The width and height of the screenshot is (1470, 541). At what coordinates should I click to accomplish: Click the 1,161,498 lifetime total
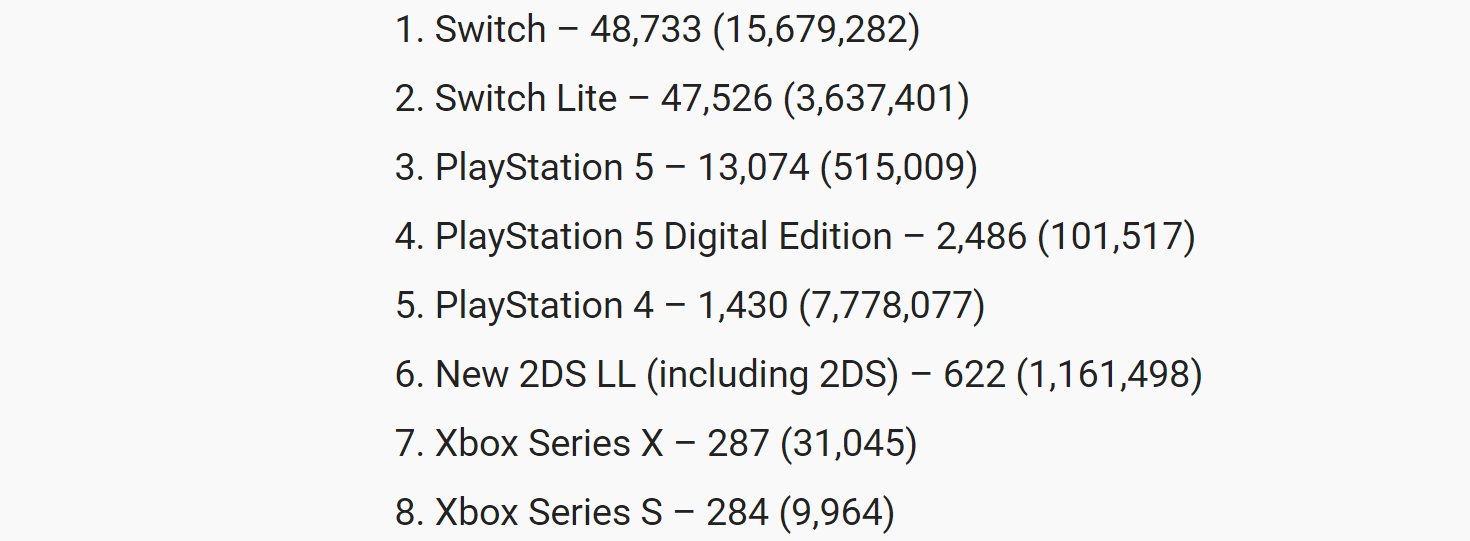(x=1109, y=375)
